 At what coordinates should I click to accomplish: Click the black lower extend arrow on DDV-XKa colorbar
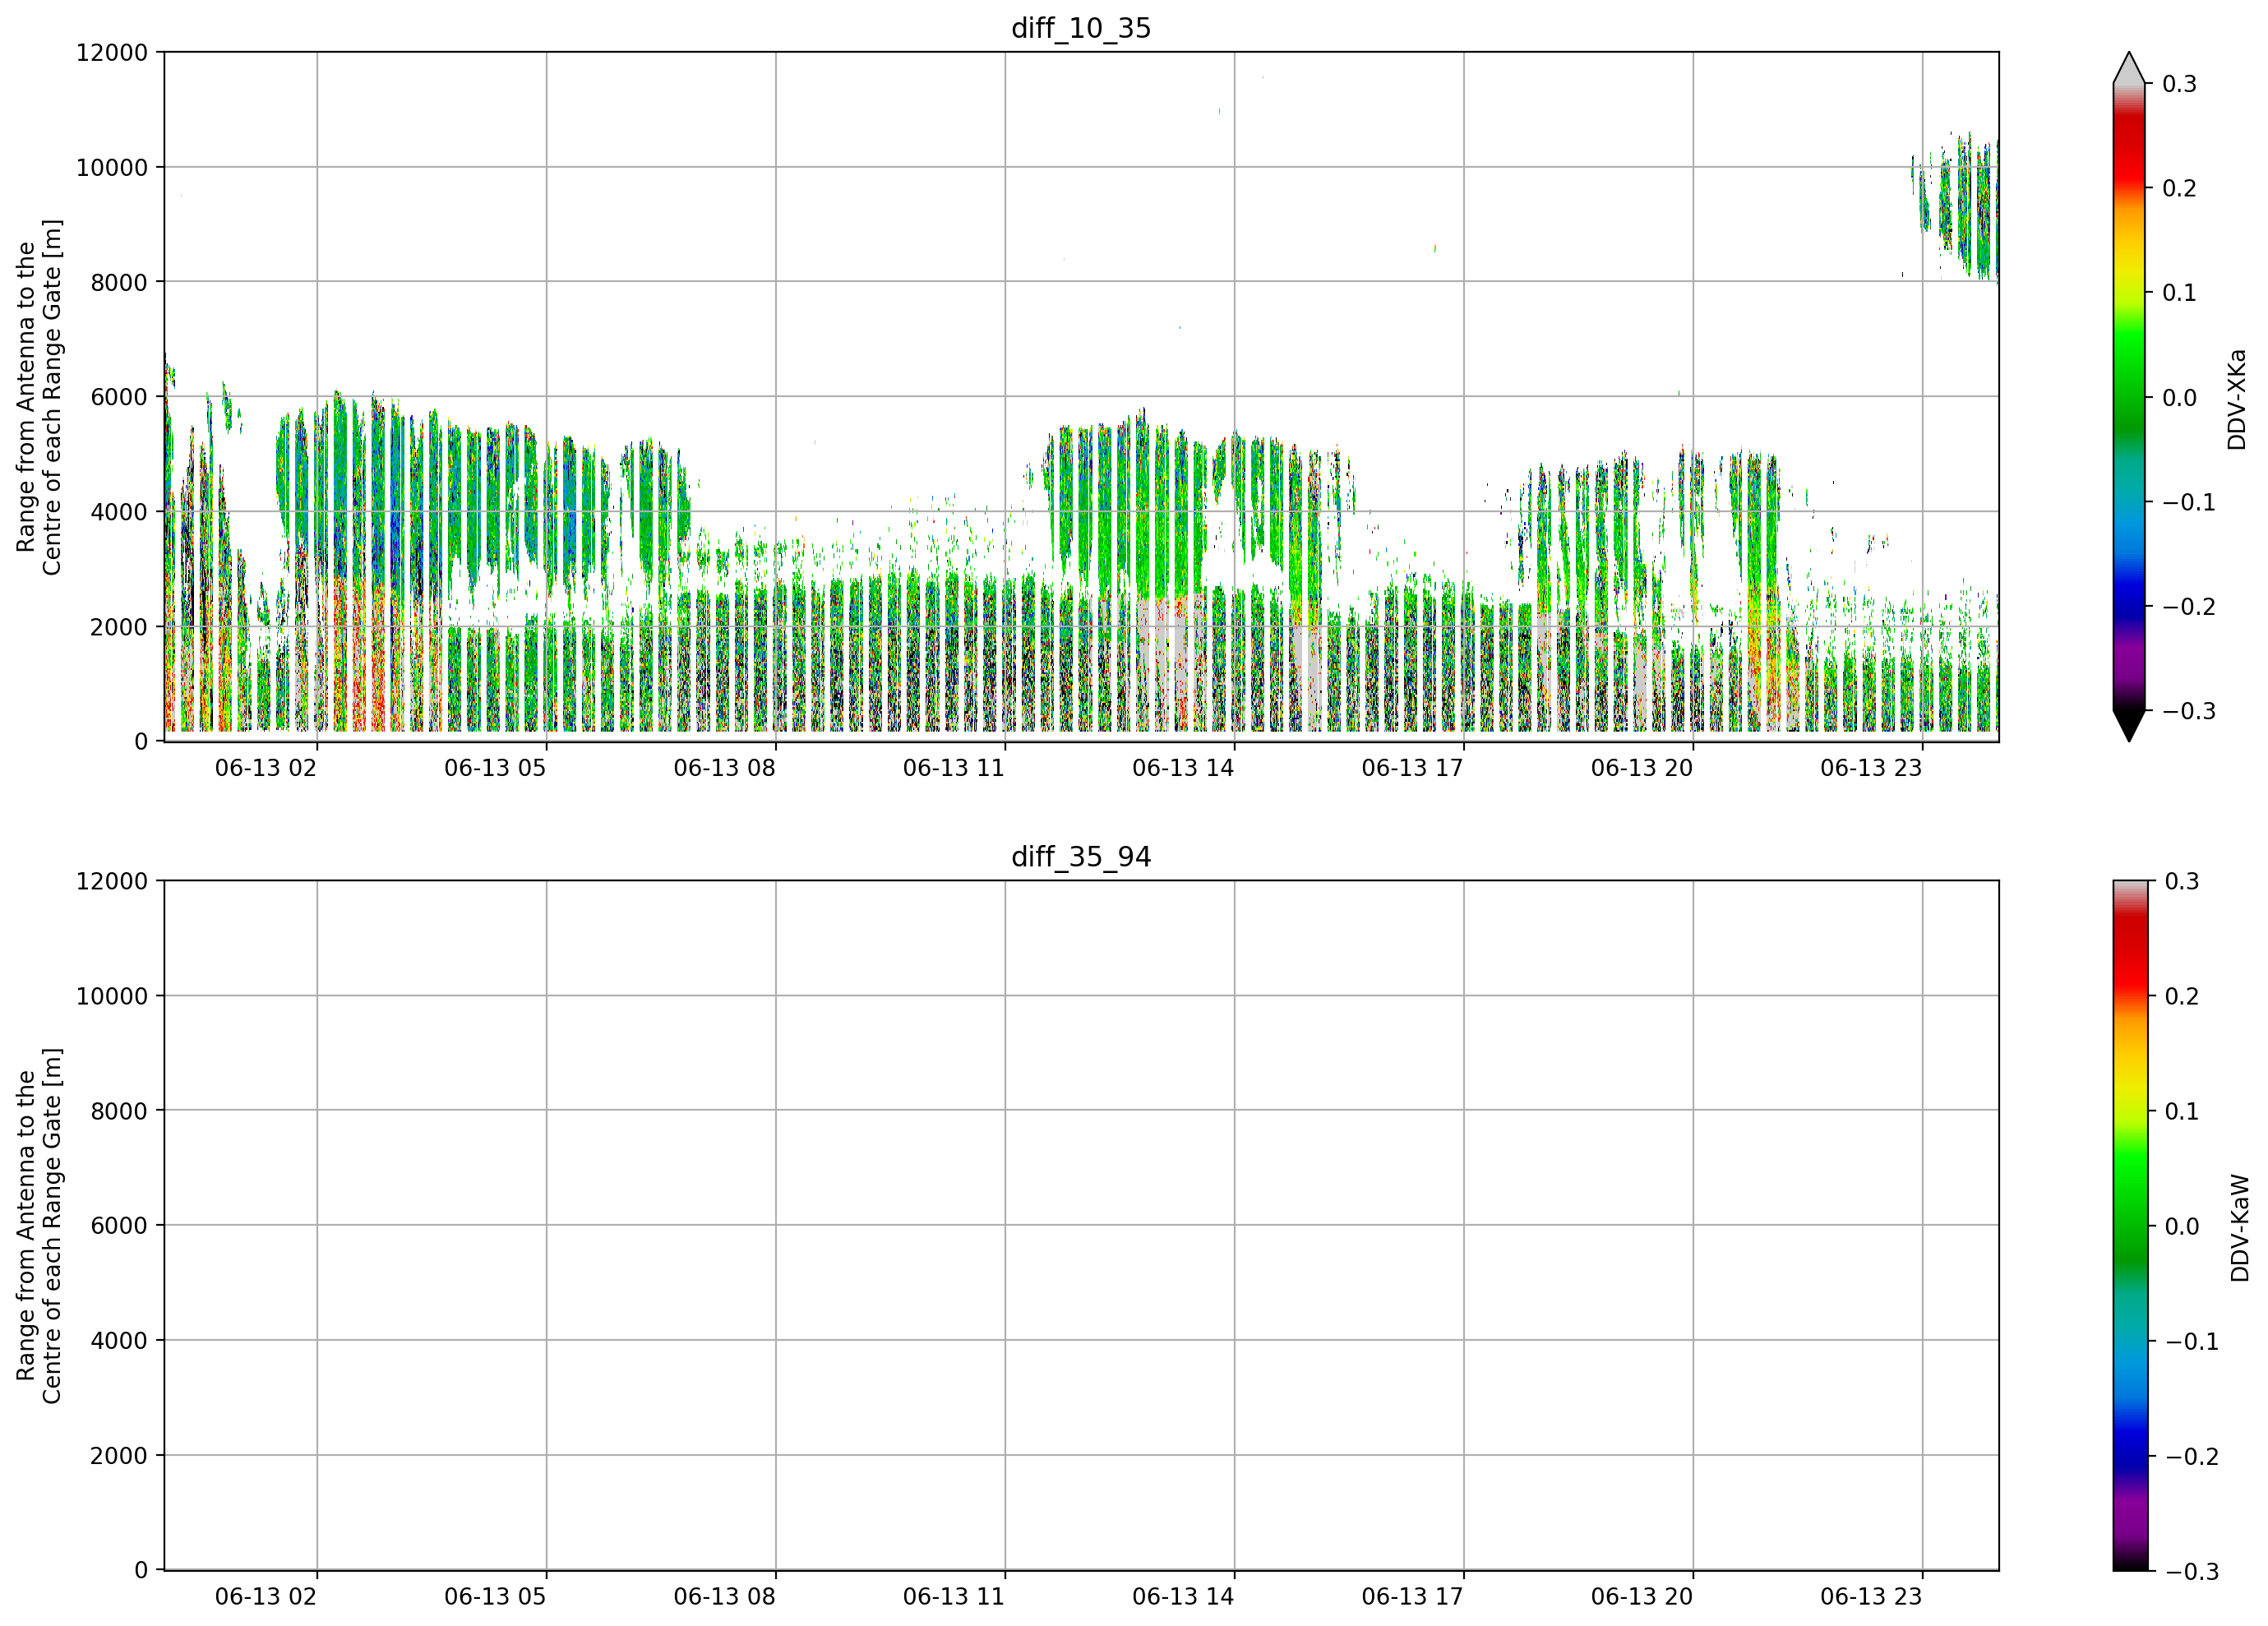tap(2129, 726)
